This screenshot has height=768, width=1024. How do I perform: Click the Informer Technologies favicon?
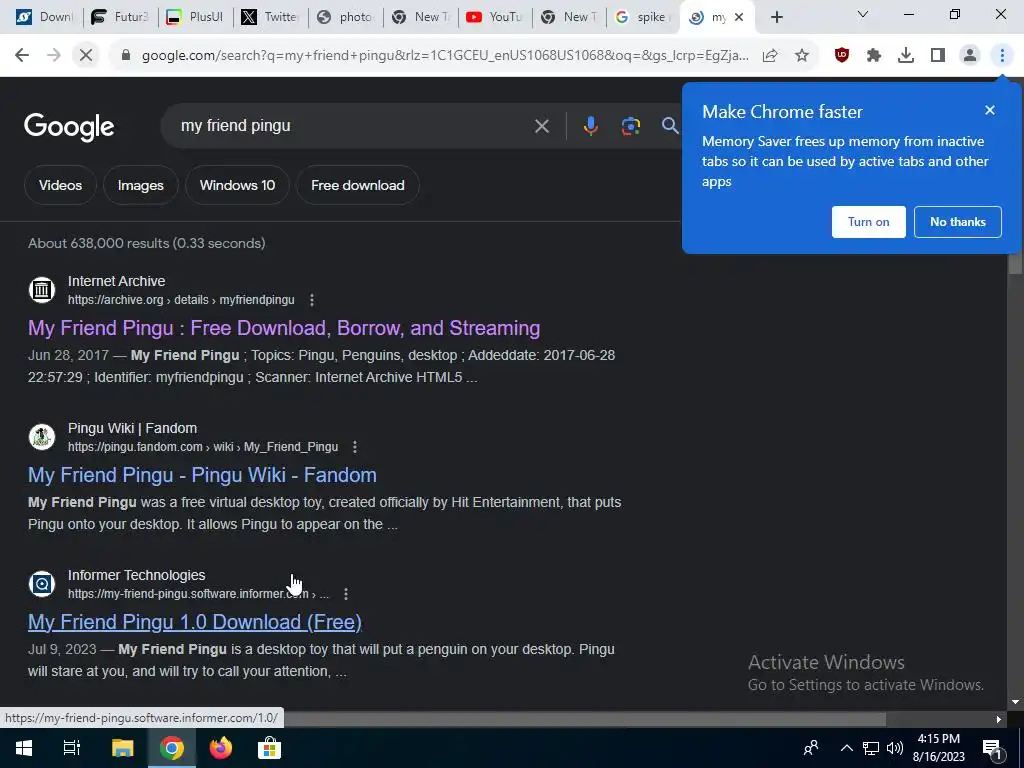[x=42, y=583]
